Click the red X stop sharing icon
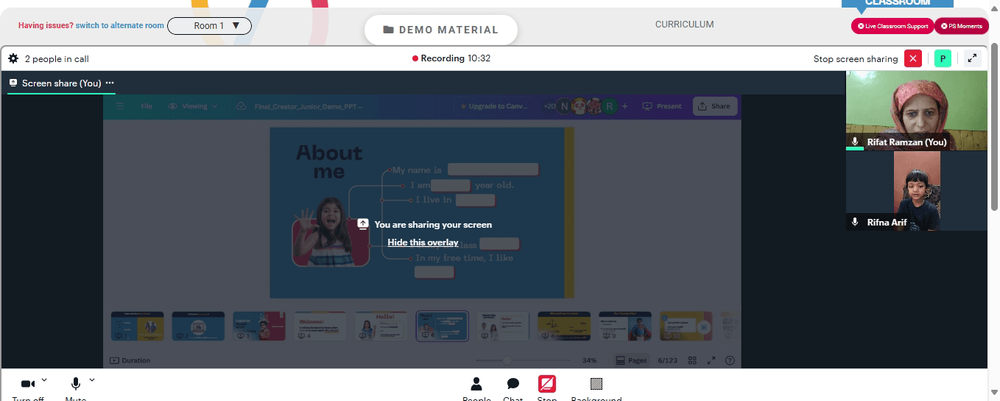The width and height of the screenshot is (1000, 401). click(x=913, y=59)
